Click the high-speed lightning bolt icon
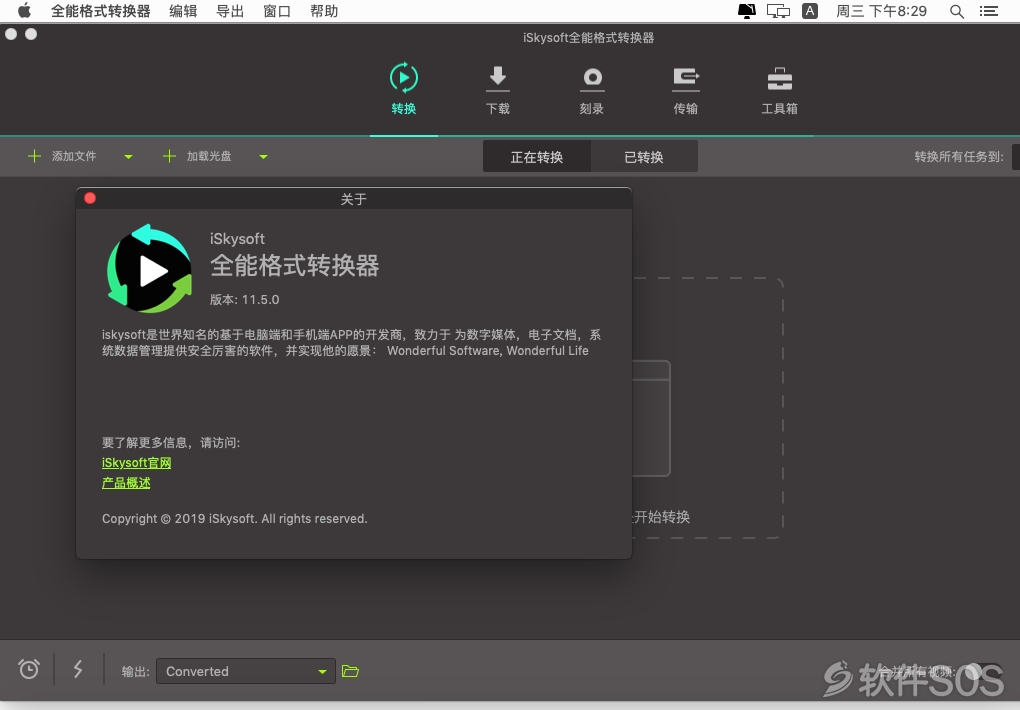 pyautogui.click(x=78, y=669)
